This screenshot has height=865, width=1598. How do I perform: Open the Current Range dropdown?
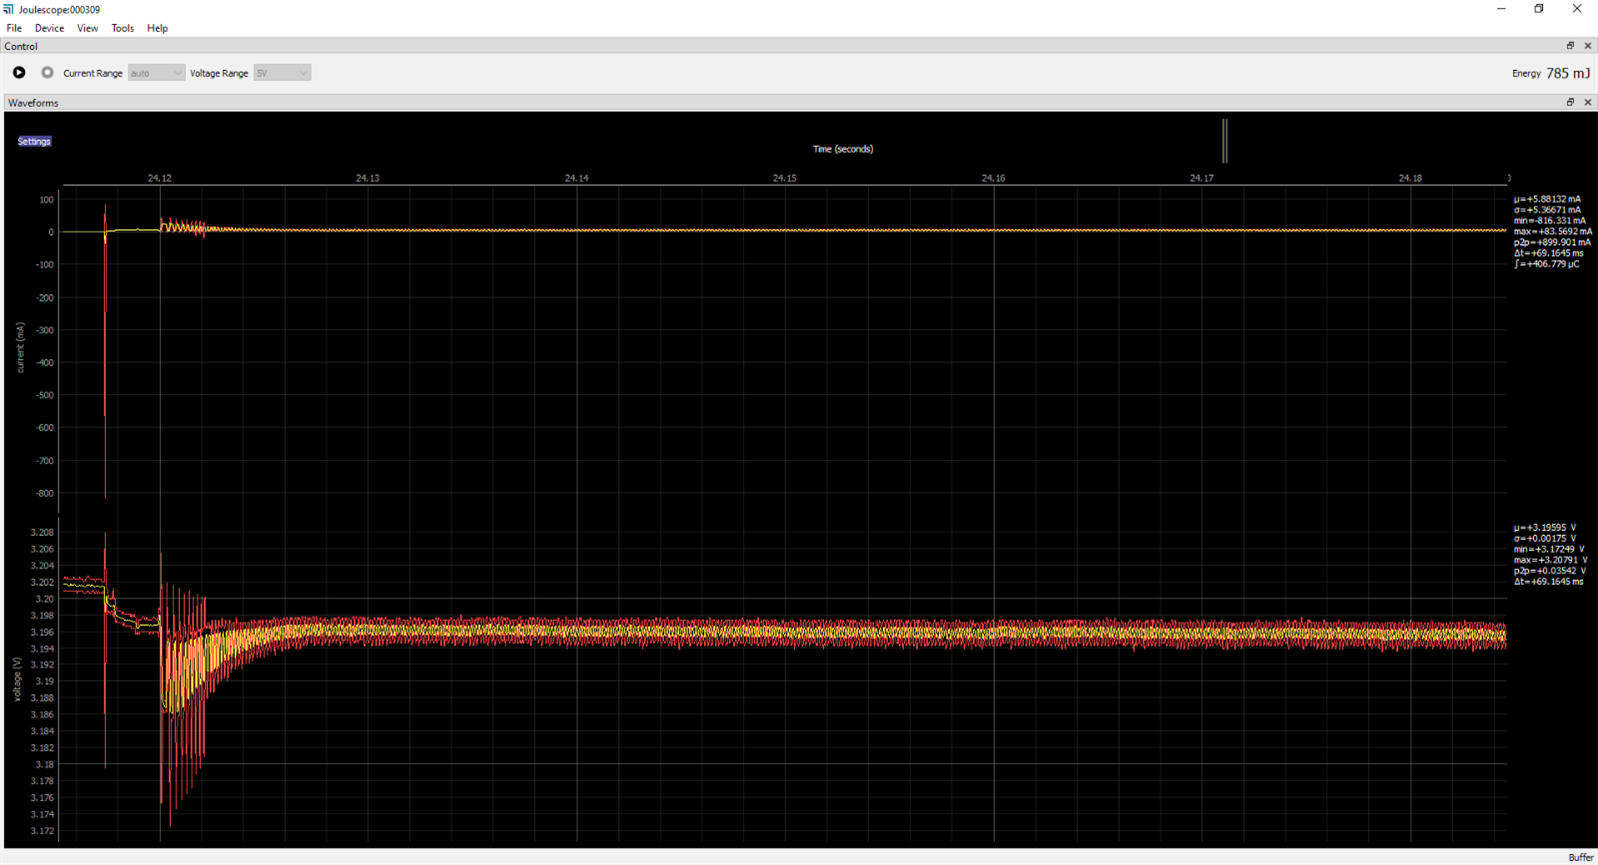pyautogui.click(x=156, y=73)
